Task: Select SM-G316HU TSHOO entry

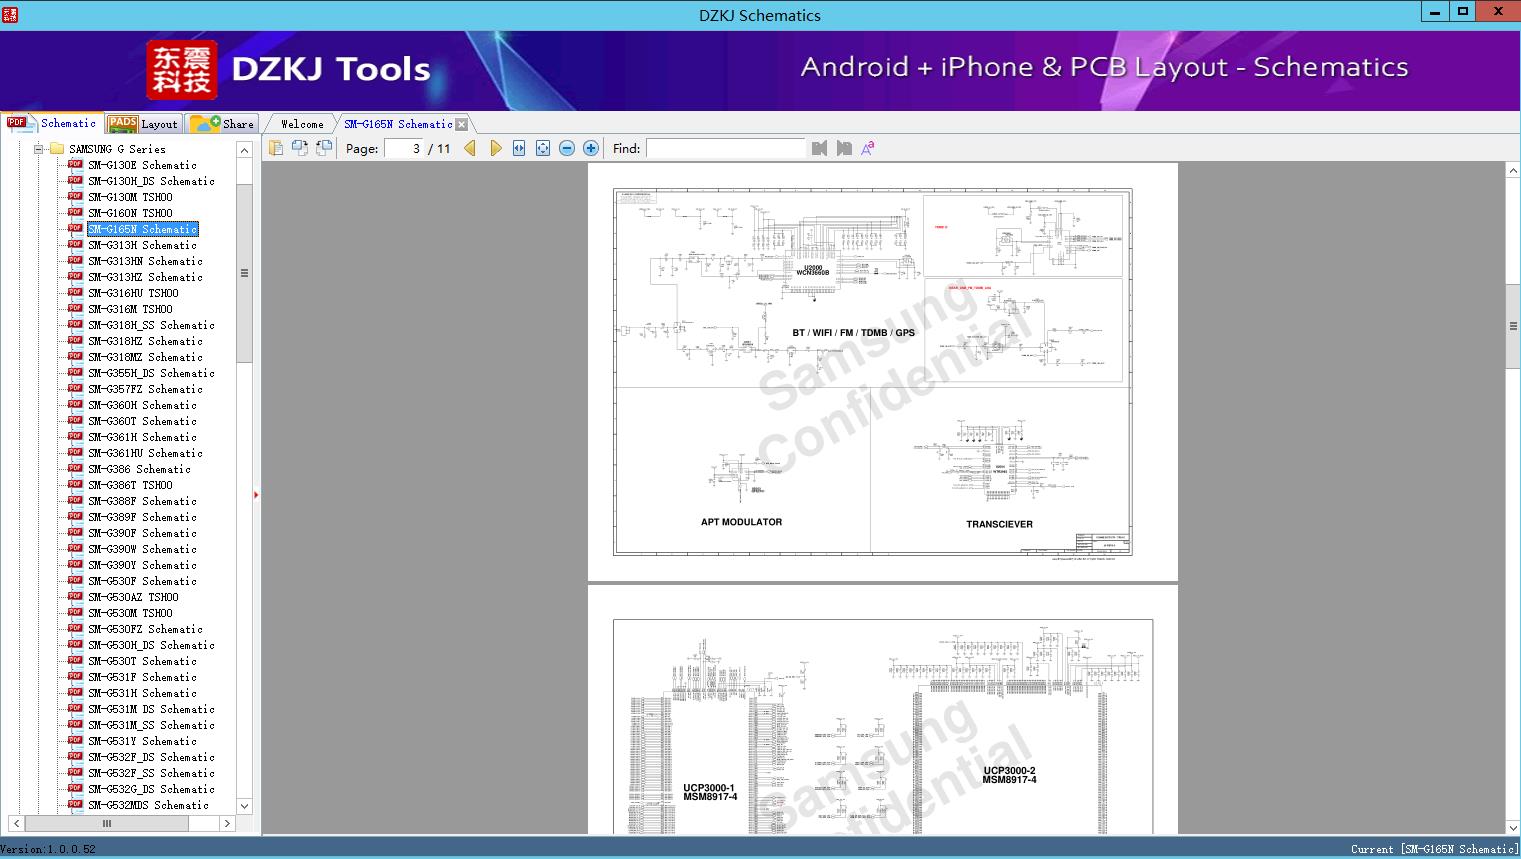Action: click(133, 293)
